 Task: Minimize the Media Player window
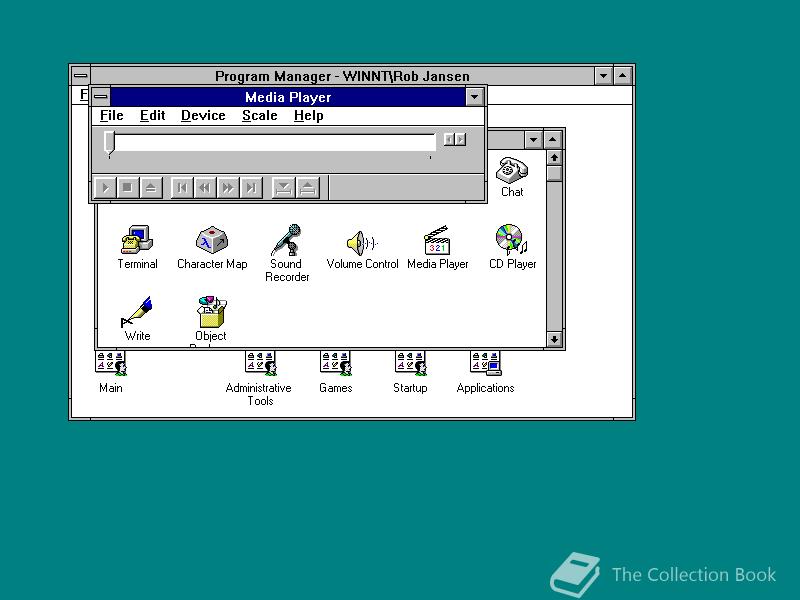(x=474, y=96)
